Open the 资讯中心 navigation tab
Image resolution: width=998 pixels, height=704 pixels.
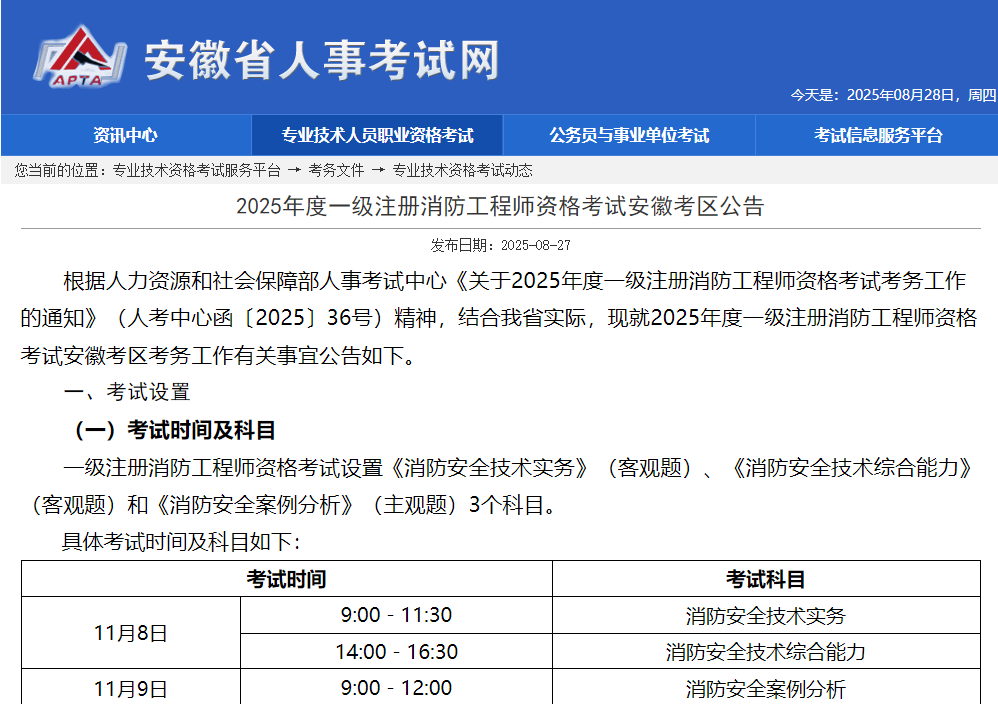tap(125, 135)
